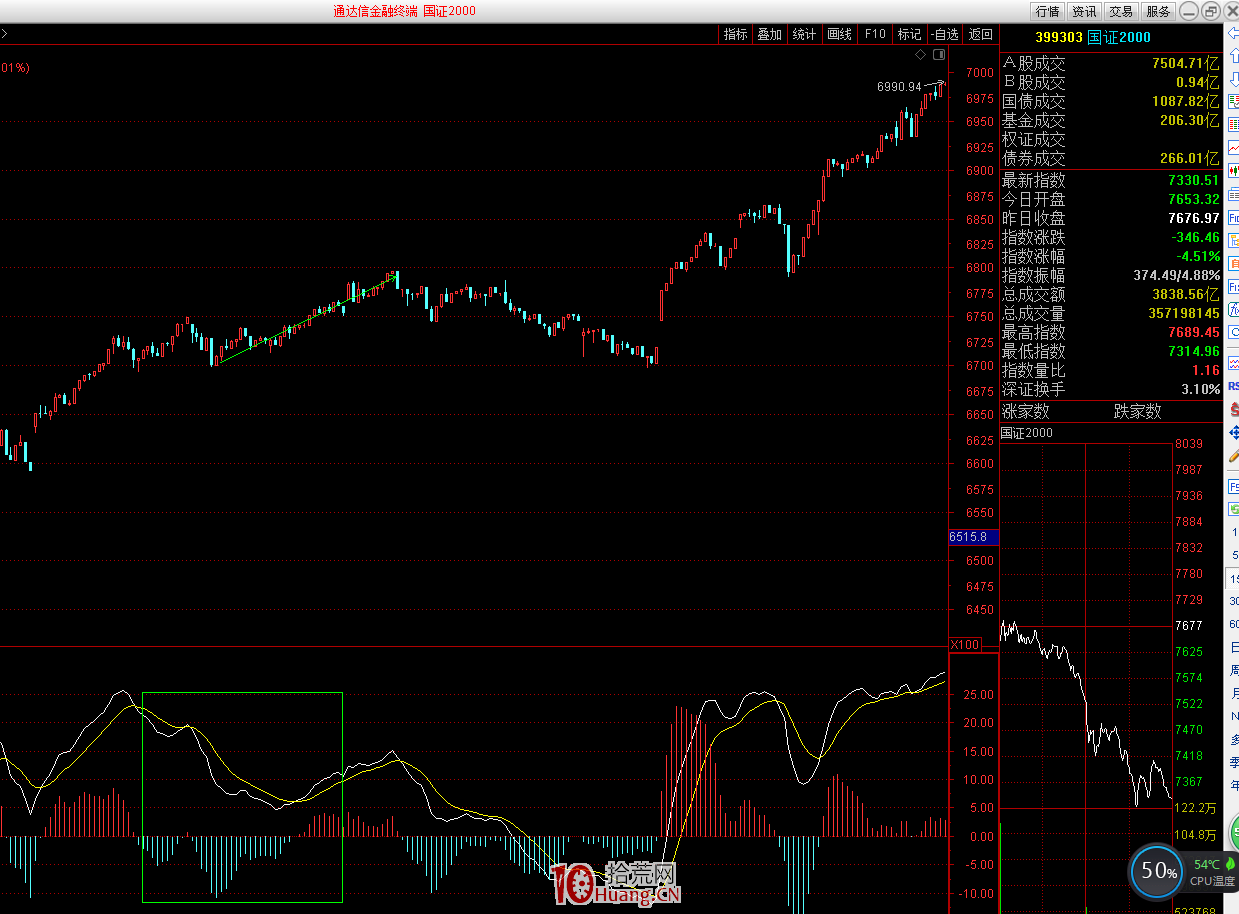Open the 资讯 menu
This screenshot has height=914, width=1239.
pyautogui.click(x=1084, y=11)
